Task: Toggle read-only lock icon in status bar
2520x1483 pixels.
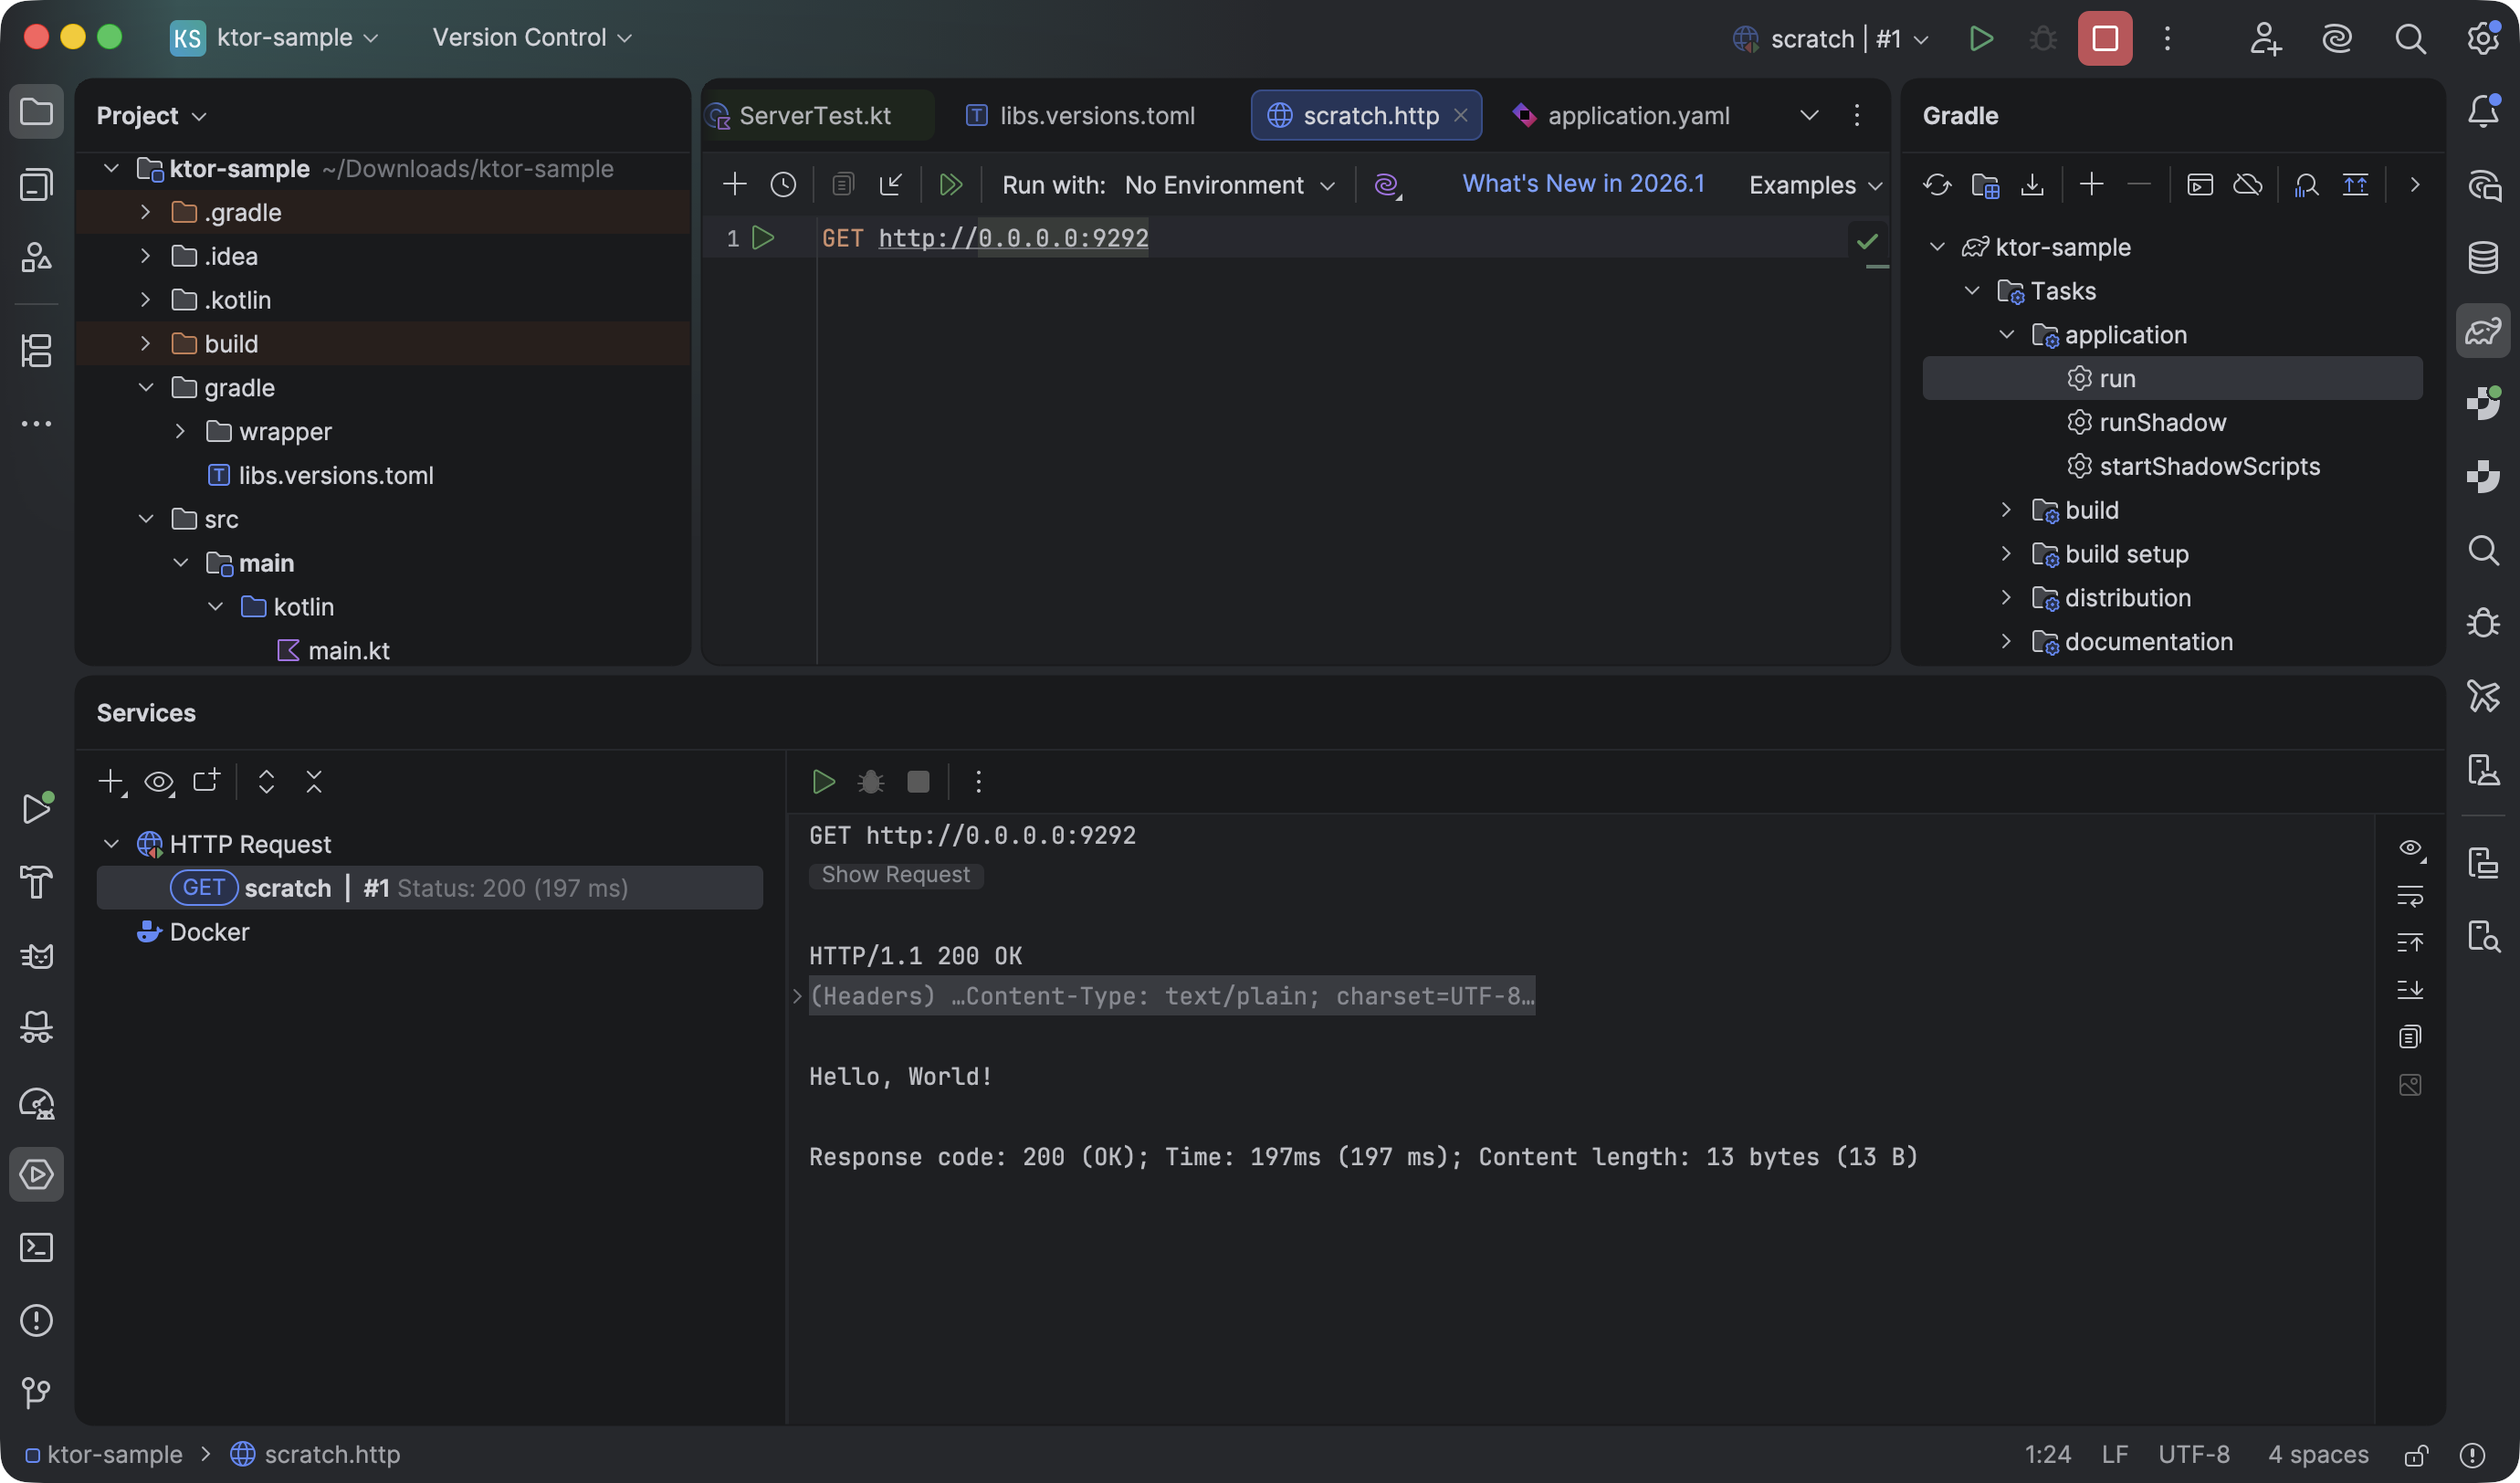Action: click(2417, 1454)
